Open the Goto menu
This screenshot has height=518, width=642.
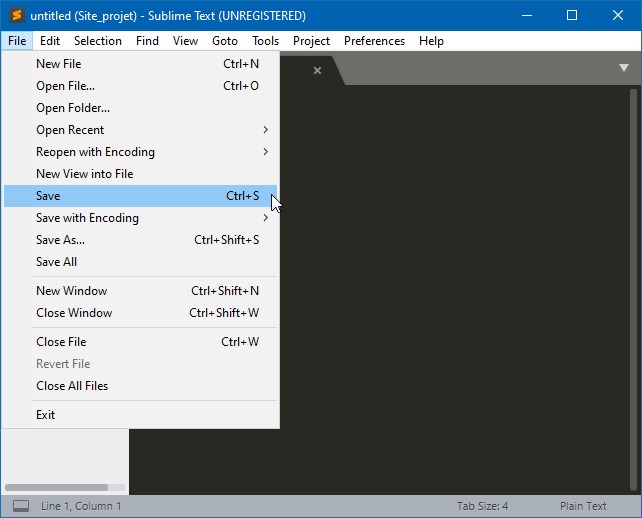(225, 41)
